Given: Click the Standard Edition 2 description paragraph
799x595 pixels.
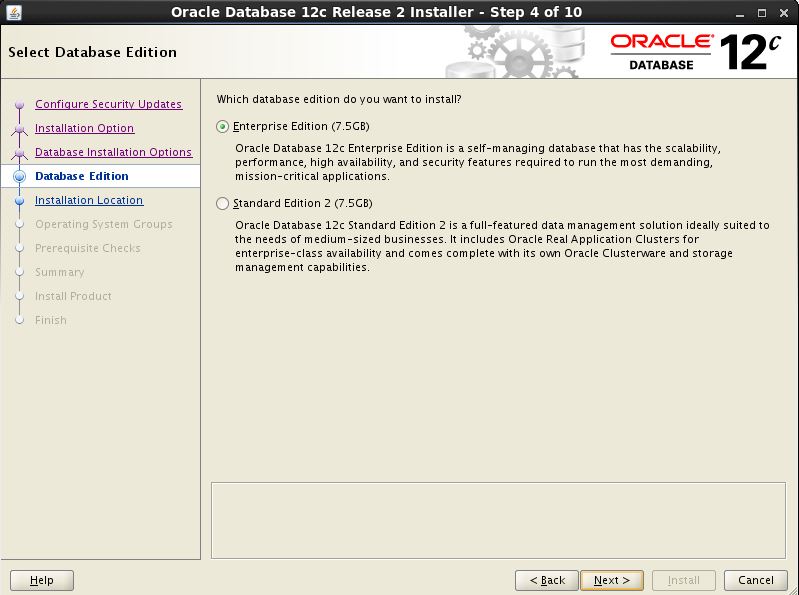Looking at the screenshot, I should tap(502, 246).
